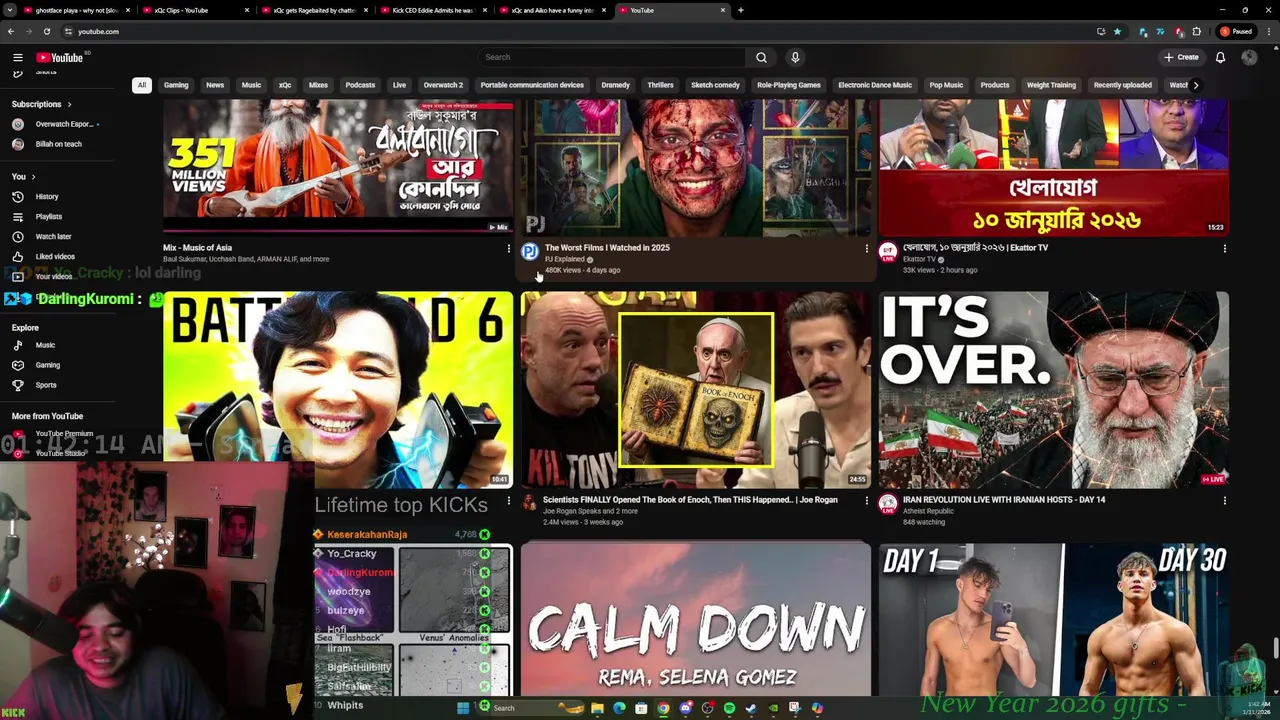Select the xQc filter chip

coord(285,85)
